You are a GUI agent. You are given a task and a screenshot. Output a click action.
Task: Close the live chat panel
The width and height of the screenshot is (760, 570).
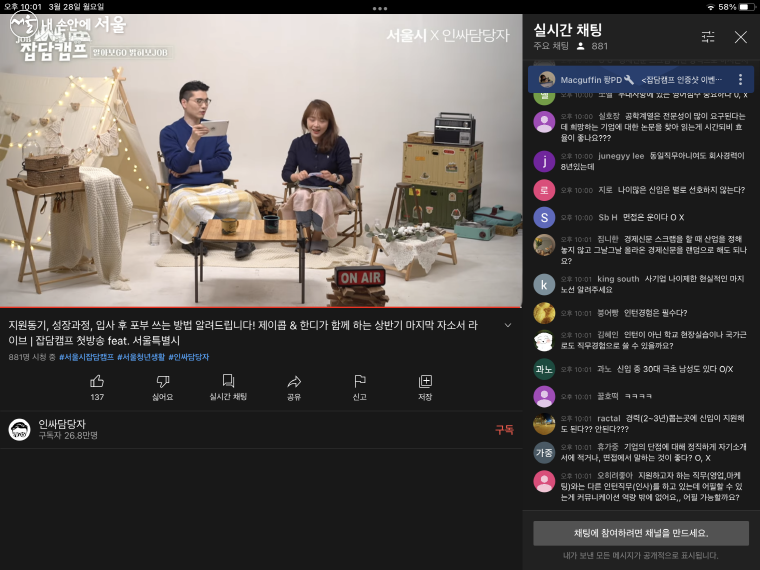click(741, 37)
